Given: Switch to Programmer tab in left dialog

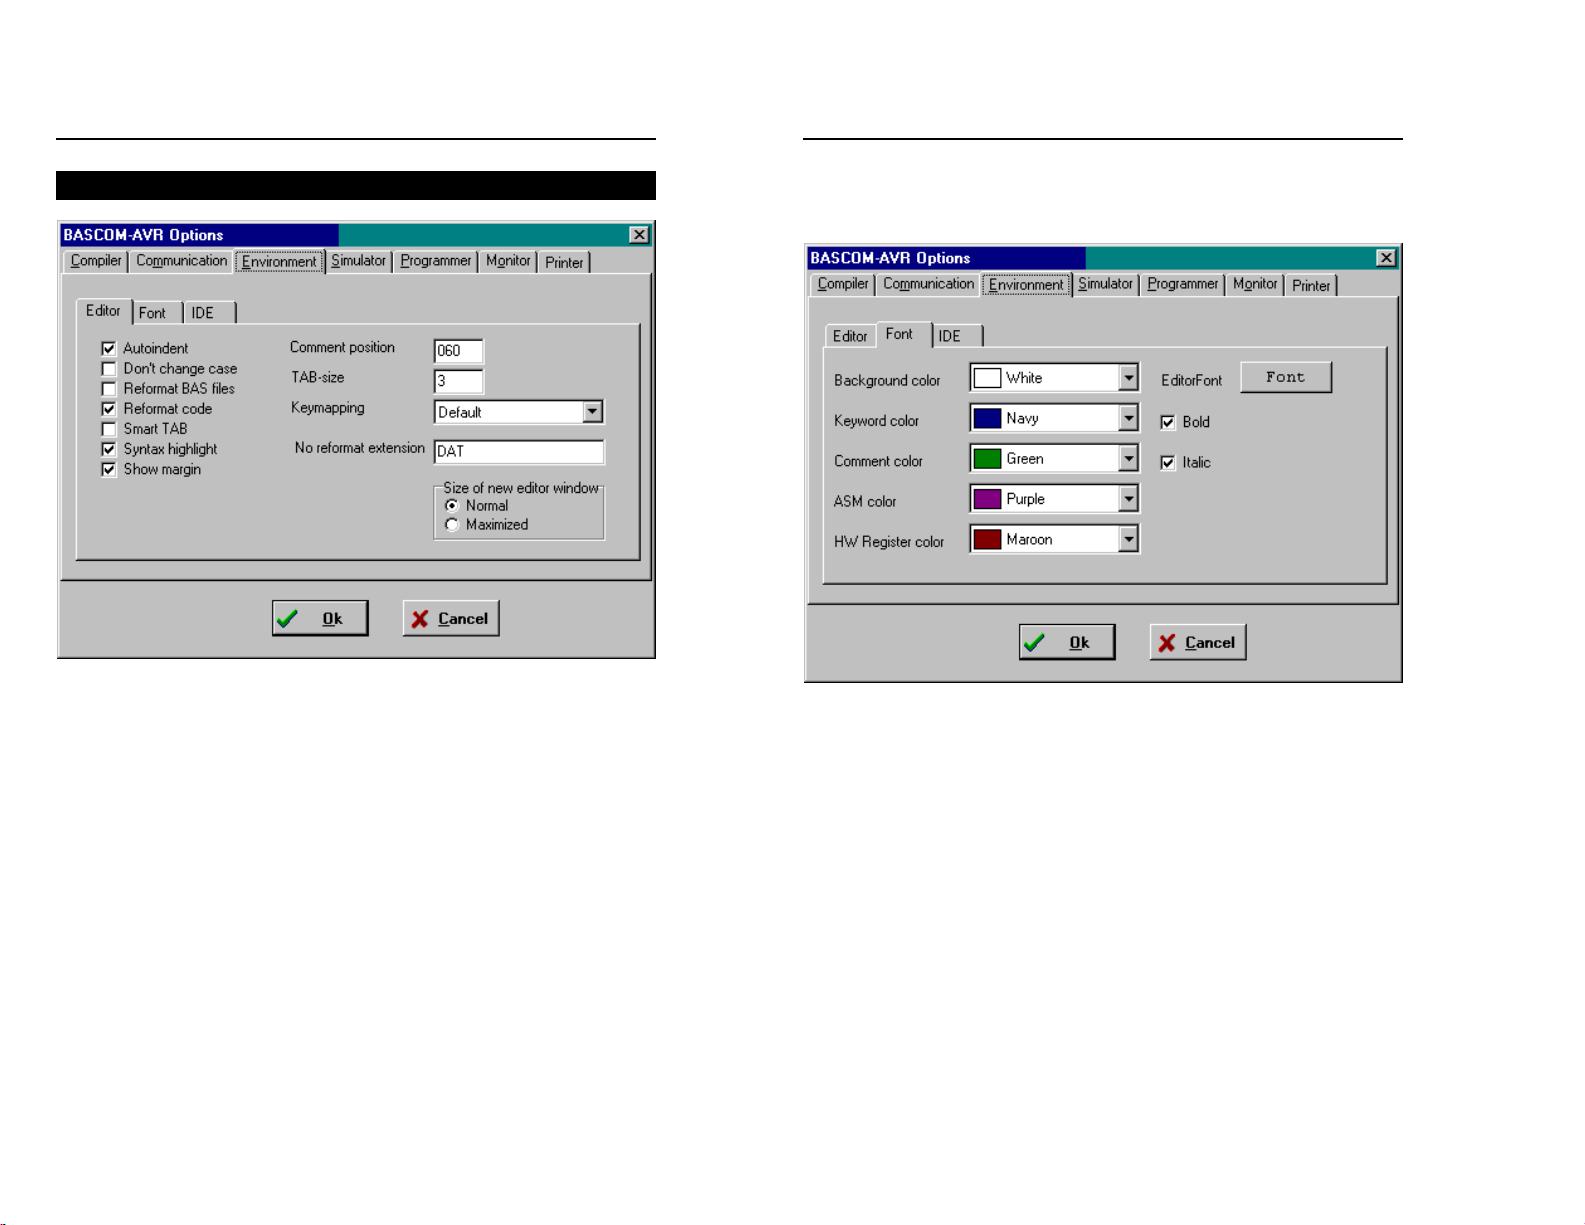Looking at the screenshot, I should [435, 261].
